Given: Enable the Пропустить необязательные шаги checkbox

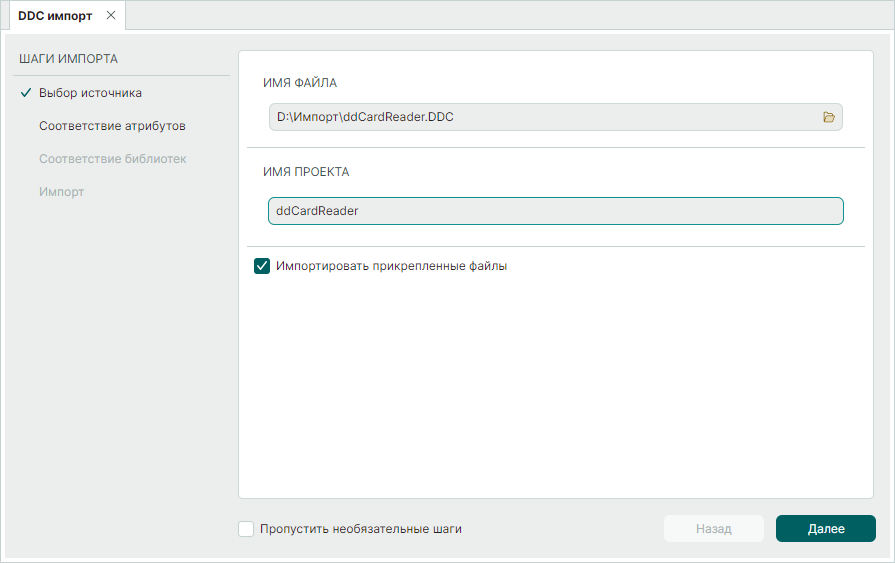Looking at the screenshot, I should 246,529.
